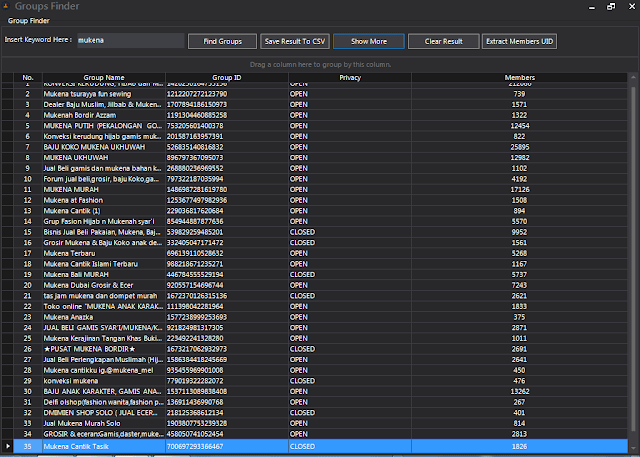
Task: Click row number 28 cell
Action: pos(28,370)
